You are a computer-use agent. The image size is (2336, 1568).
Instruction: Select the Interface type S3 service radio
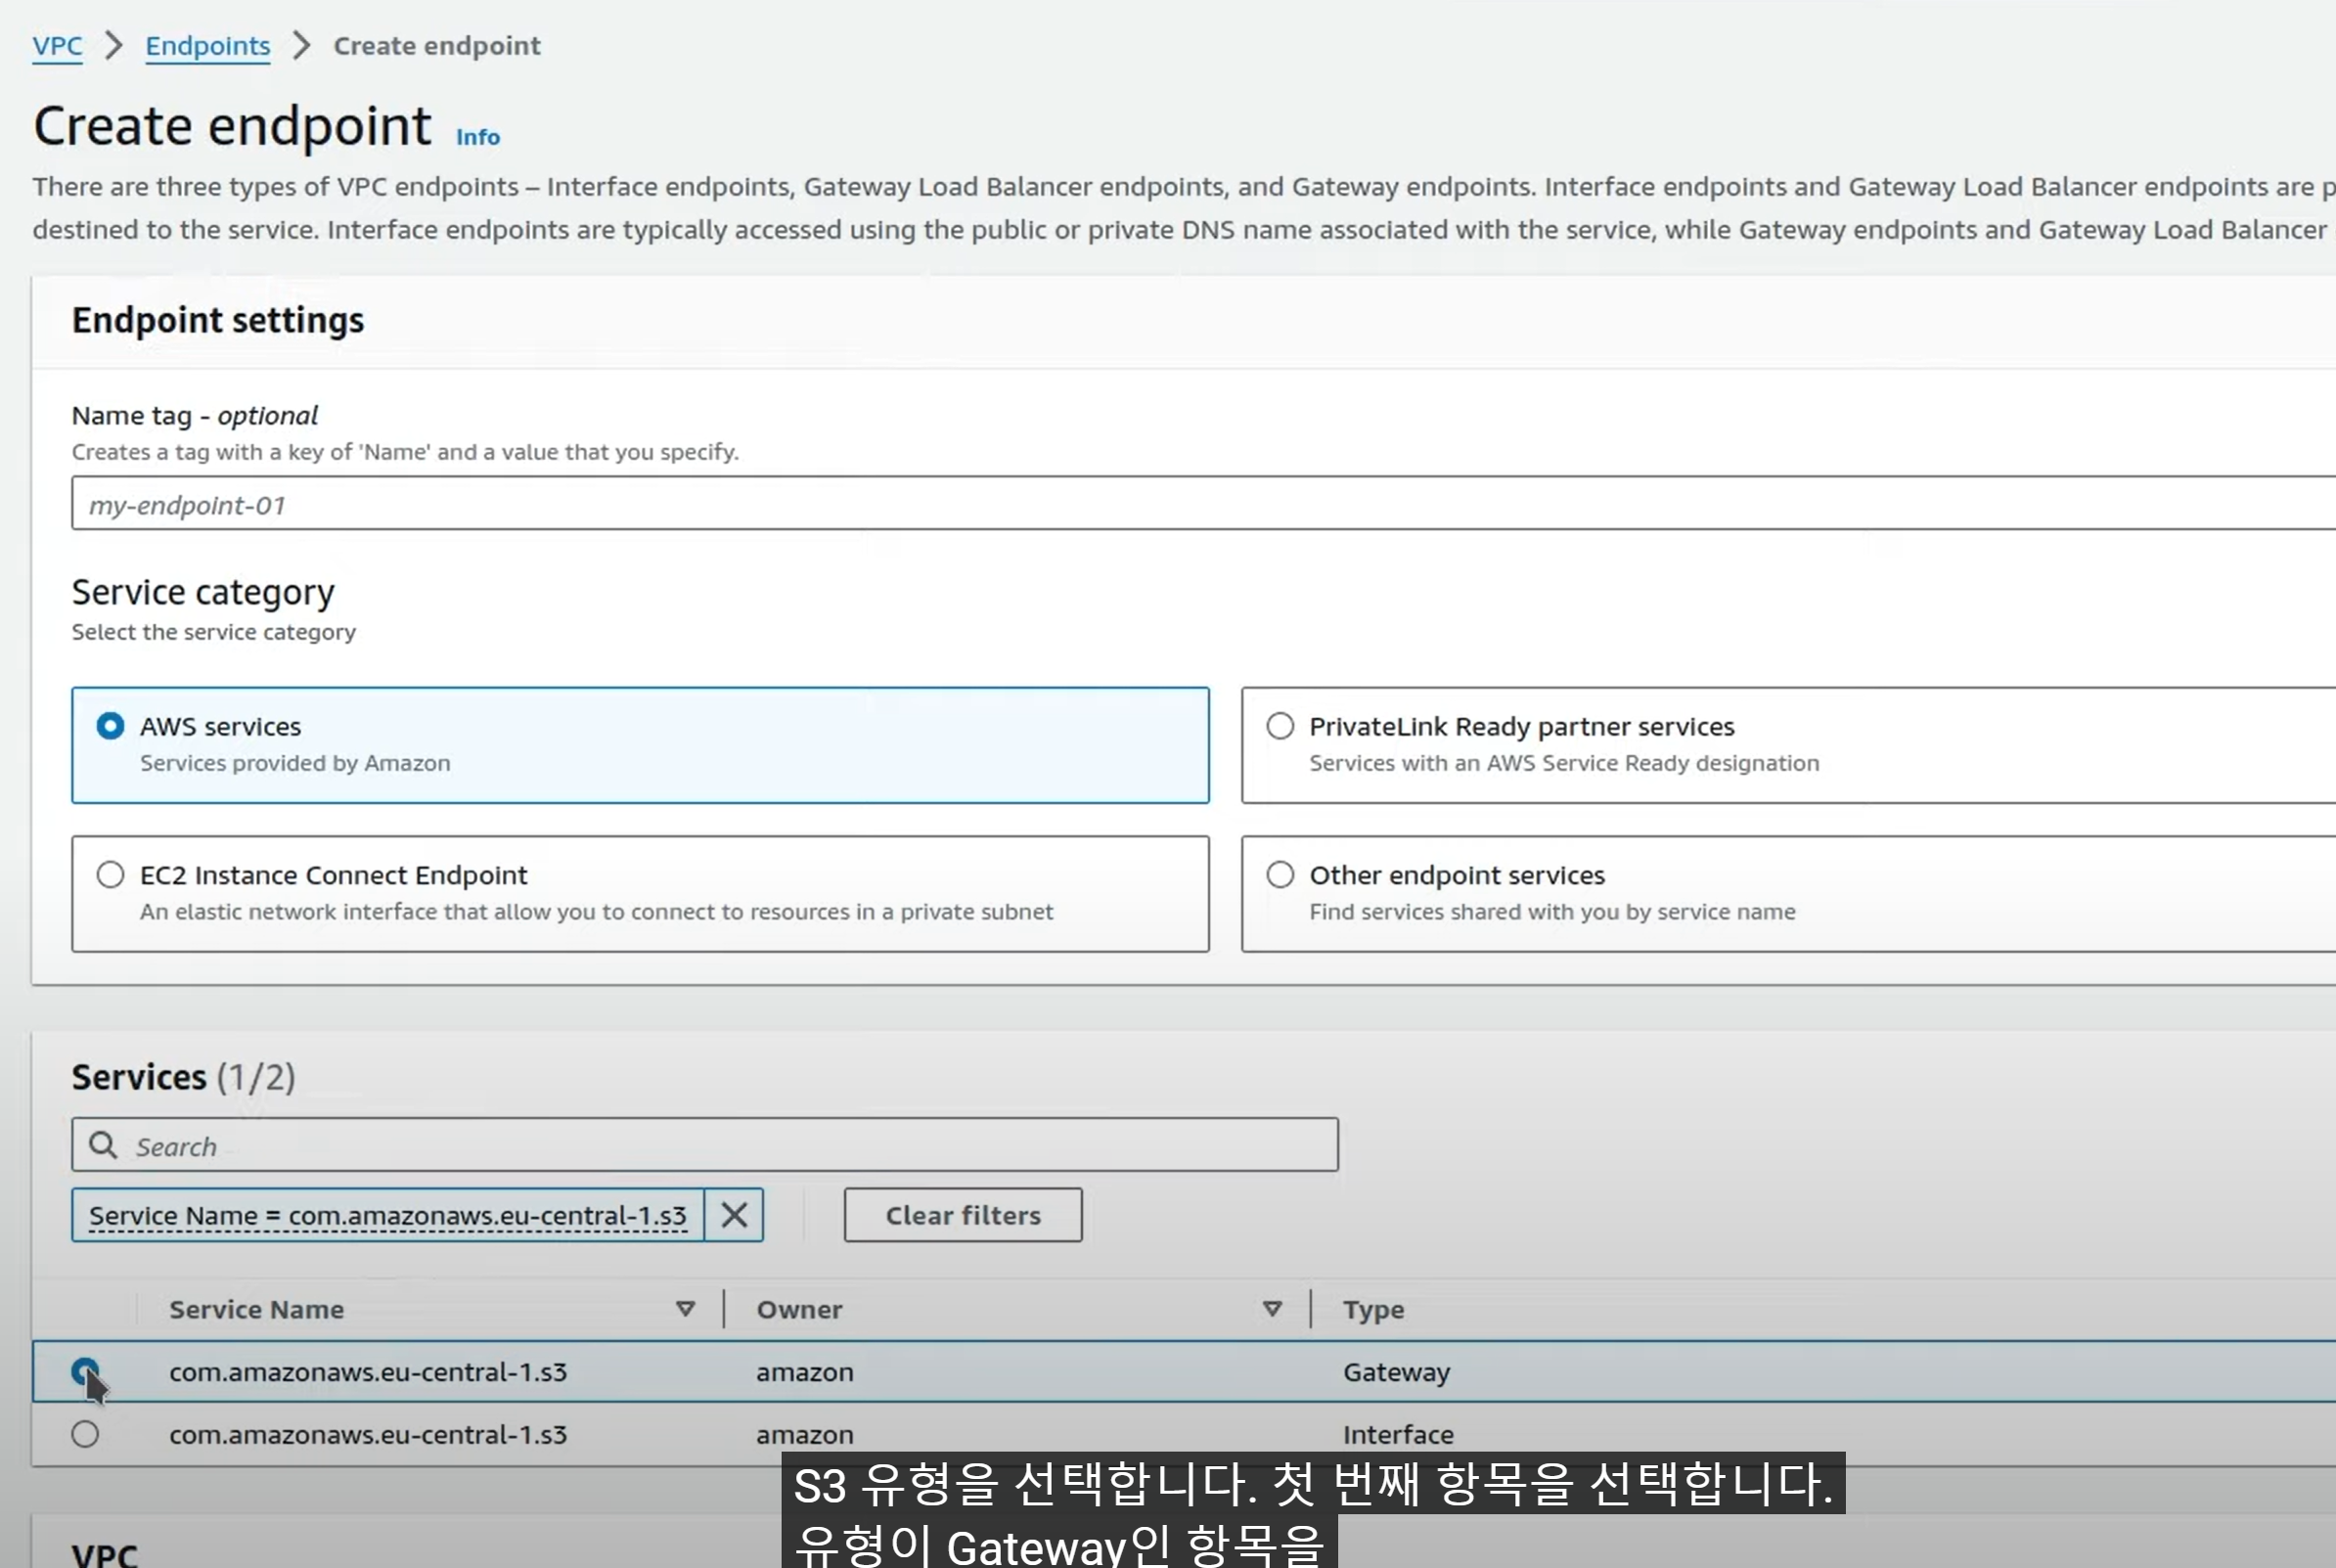click(x=85, y=1434)
